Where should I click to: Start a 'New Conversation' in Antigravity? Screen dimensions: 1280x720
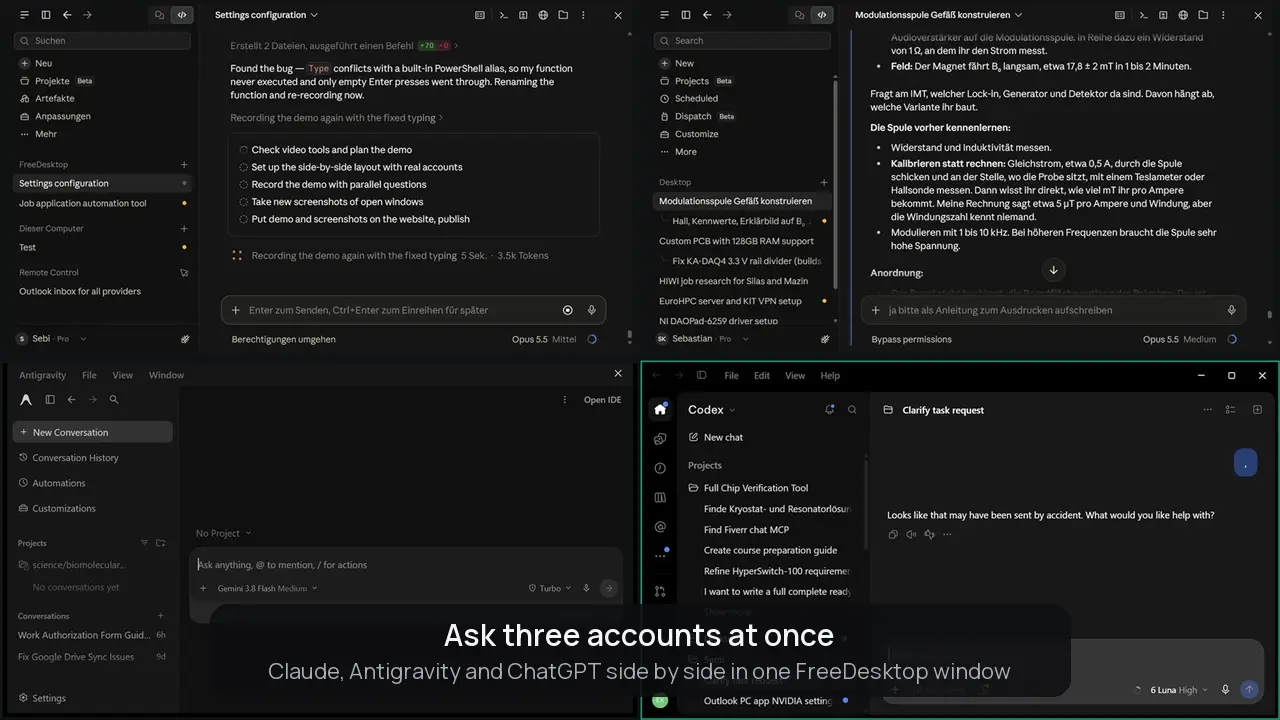(92, 432)
